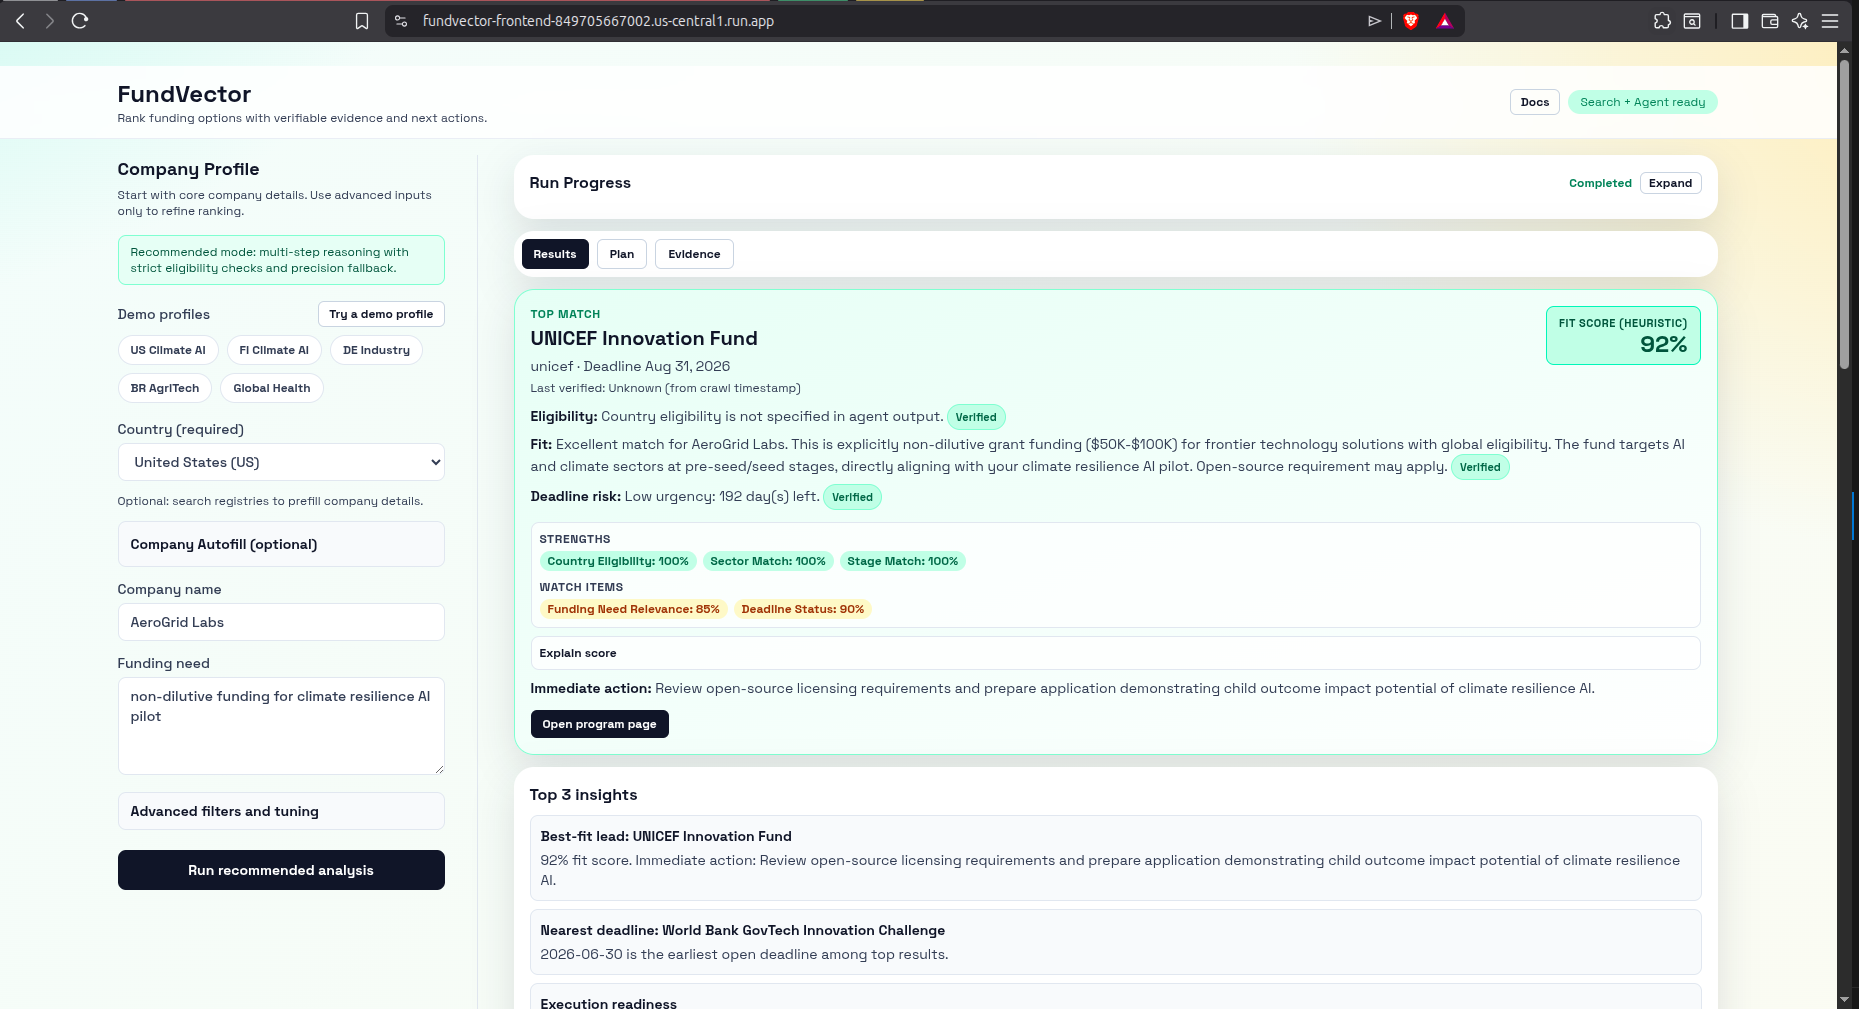This screenshot has width=1859, height=1009.
Task: Open site settings icon beside the URL
Action: (x=401, y=21)
